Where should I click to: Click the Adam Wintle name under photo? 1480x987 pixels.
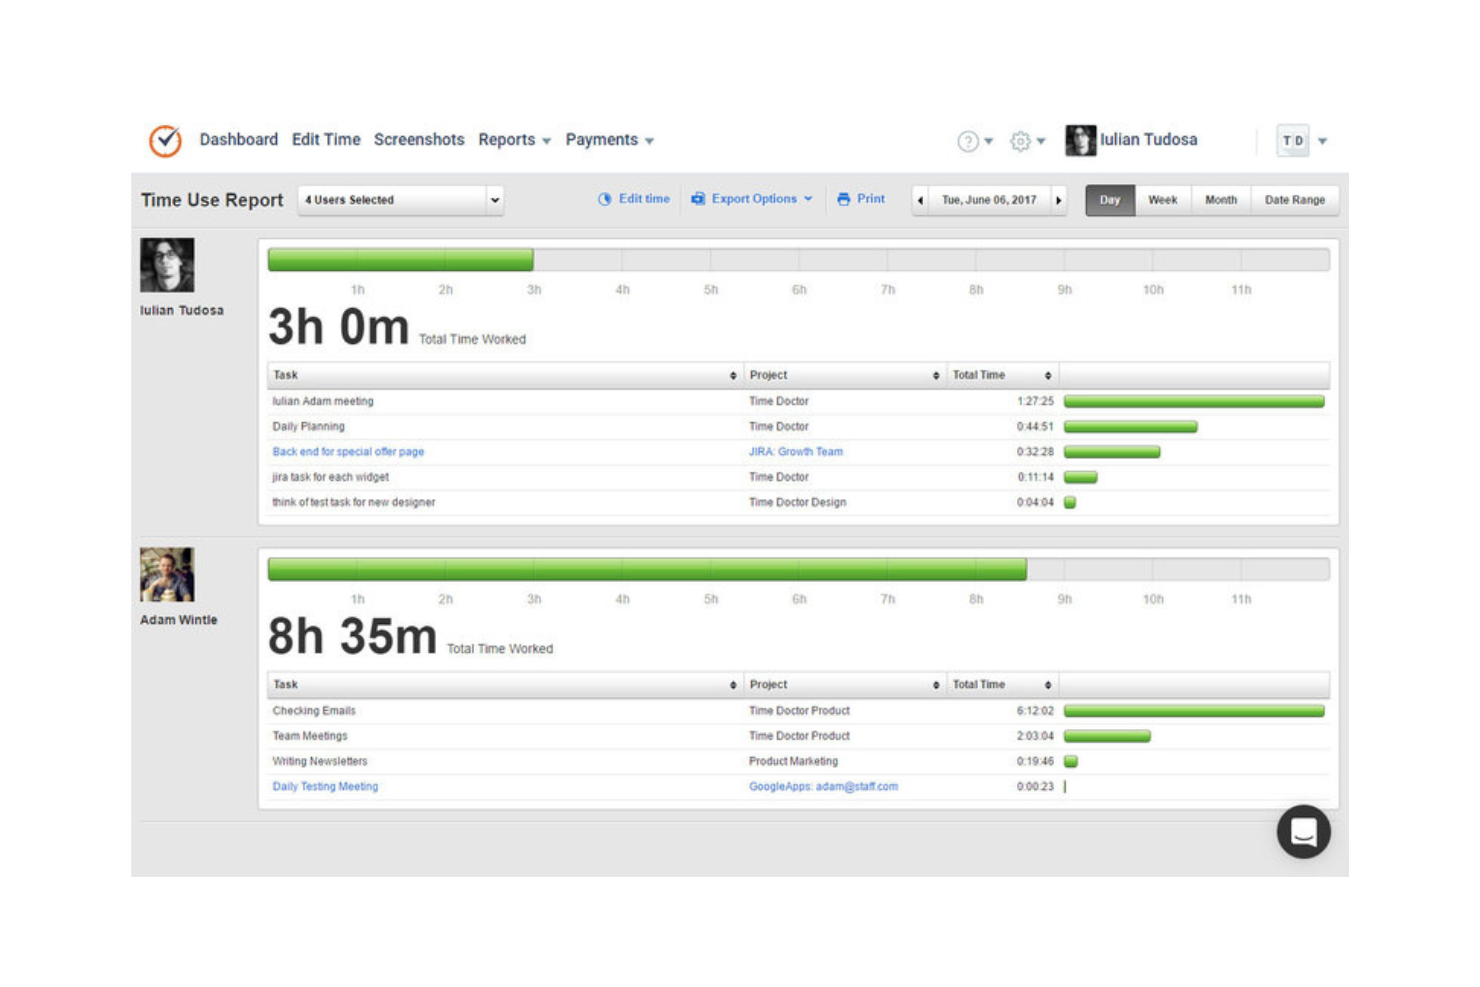click(178, 620)
